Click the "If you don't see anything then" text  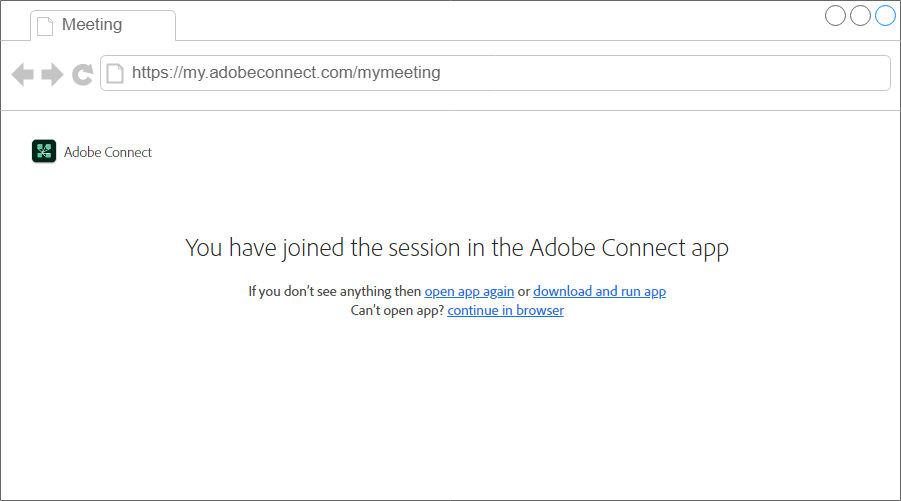pyautogui.click(x=334, y=291)
